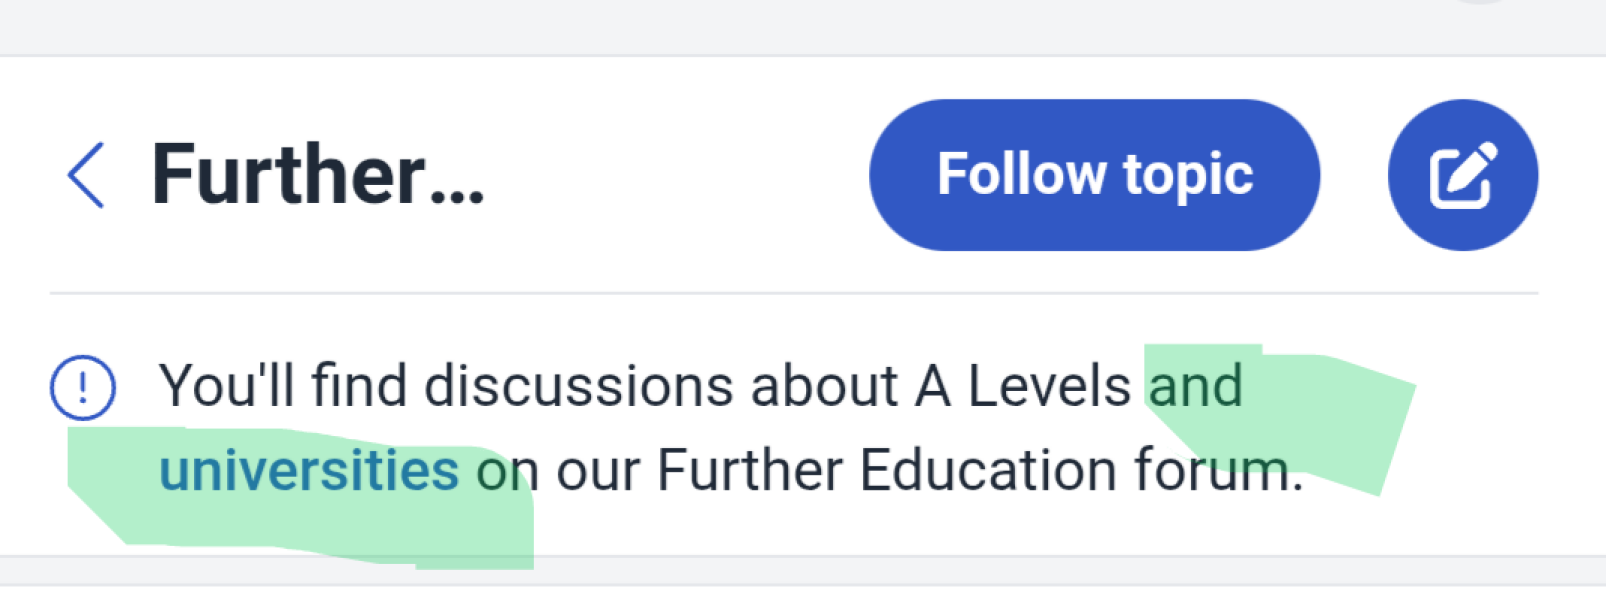
Task: Select the green-highlighted word and
Action: click(1196, 385)
